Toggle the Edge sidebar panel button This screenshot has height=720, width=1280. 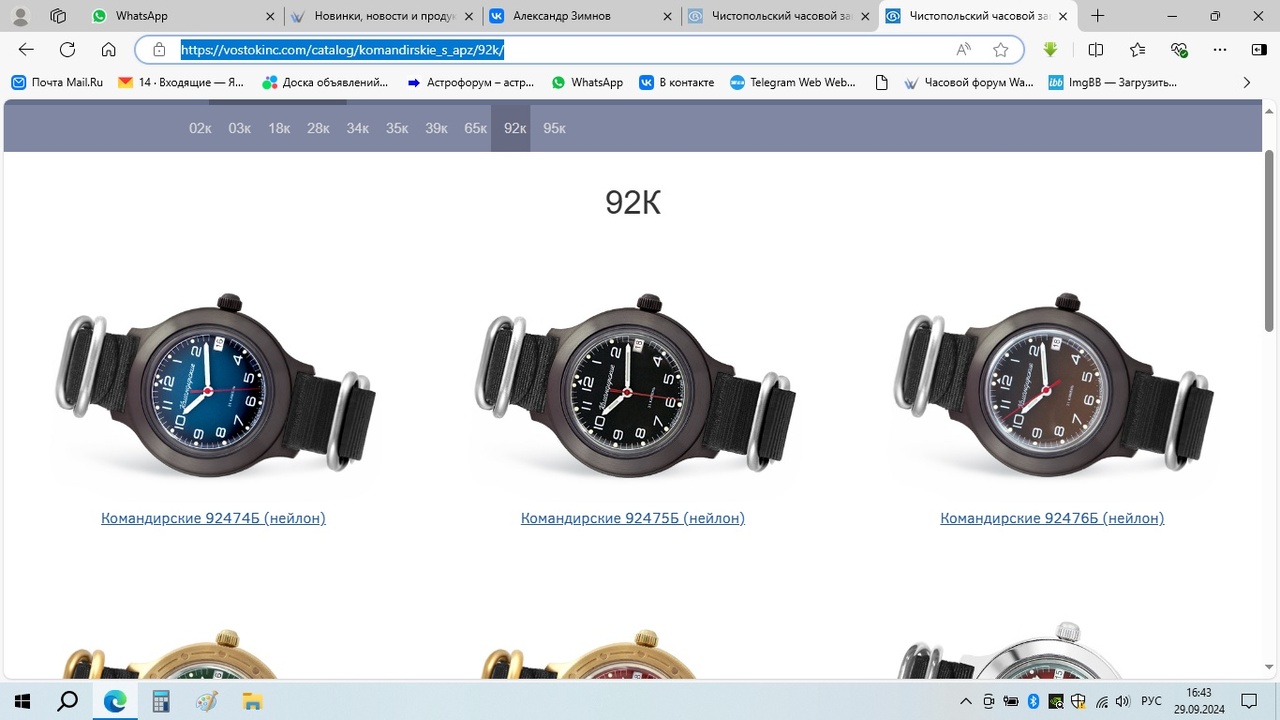1259,50
